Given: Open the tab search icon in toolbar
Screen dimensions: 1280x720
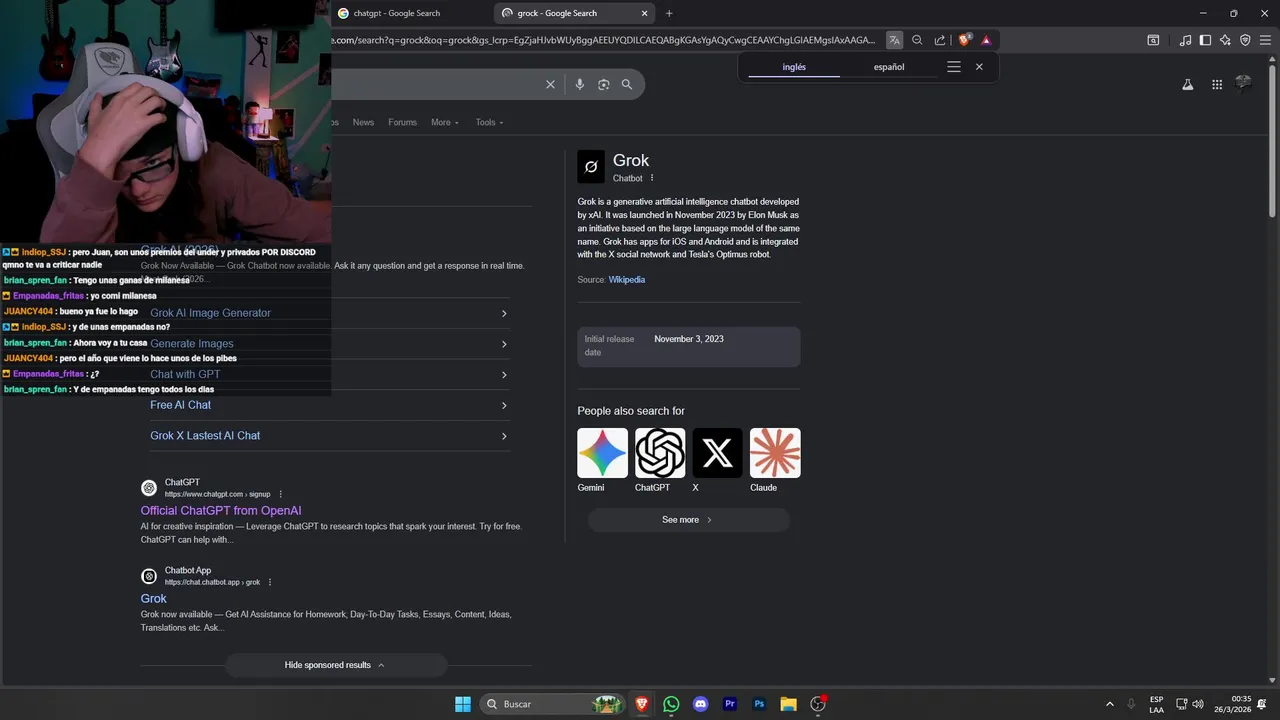Looking at the screenshot, I should (x=1153, y=40).
